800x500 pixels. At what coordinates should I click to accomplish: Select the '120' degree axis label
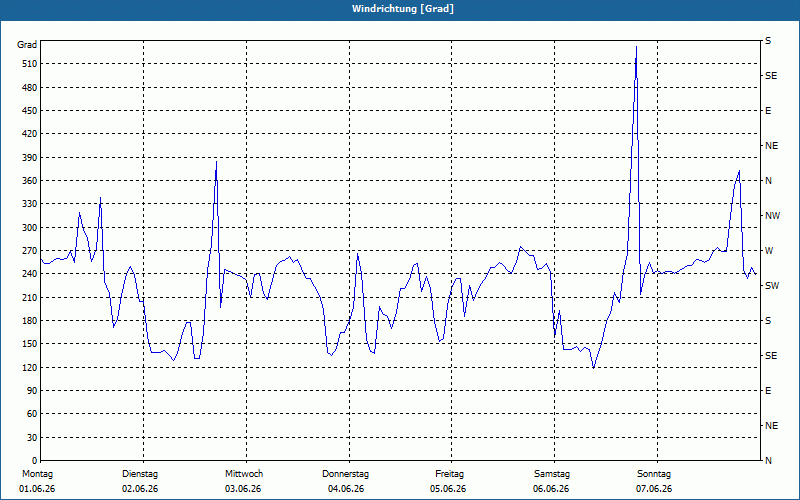[29, 367]
